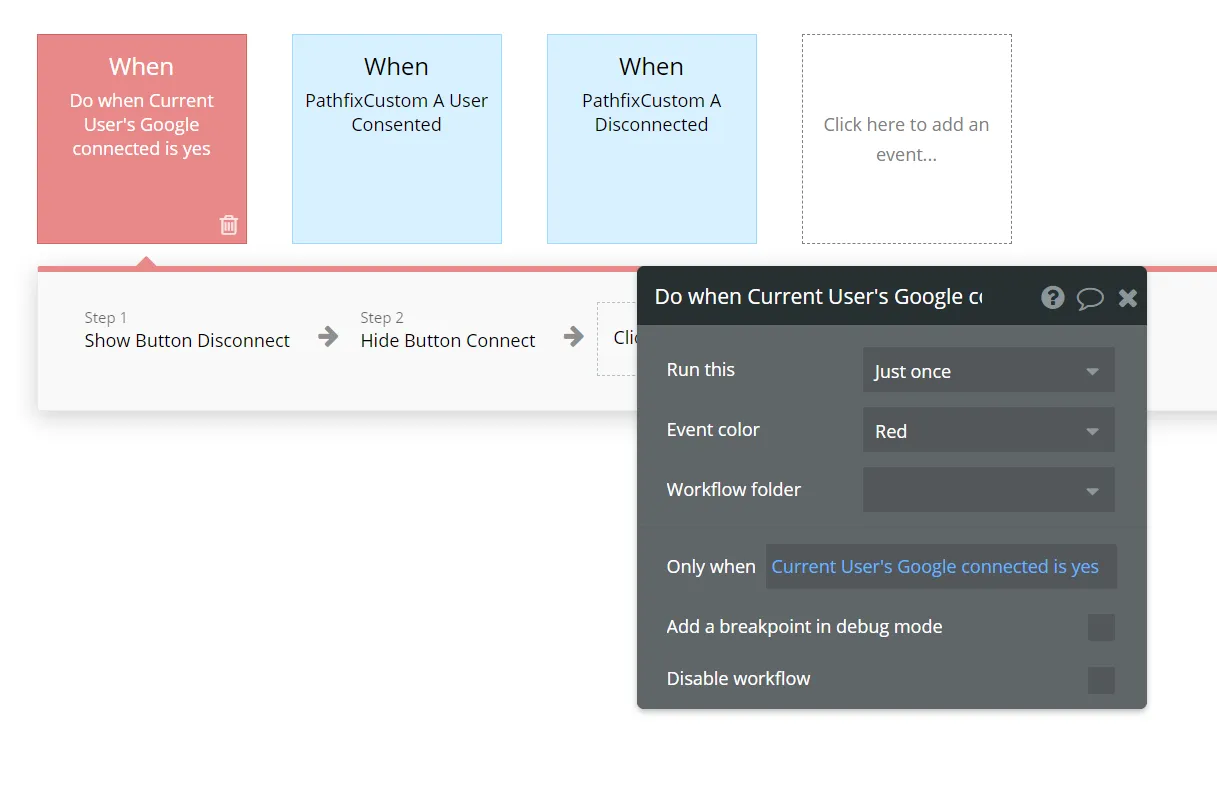Image resolution: width=1217 pixels, height=788 pixels.
Task: Open the help question mark icon
Action: 1052,297
